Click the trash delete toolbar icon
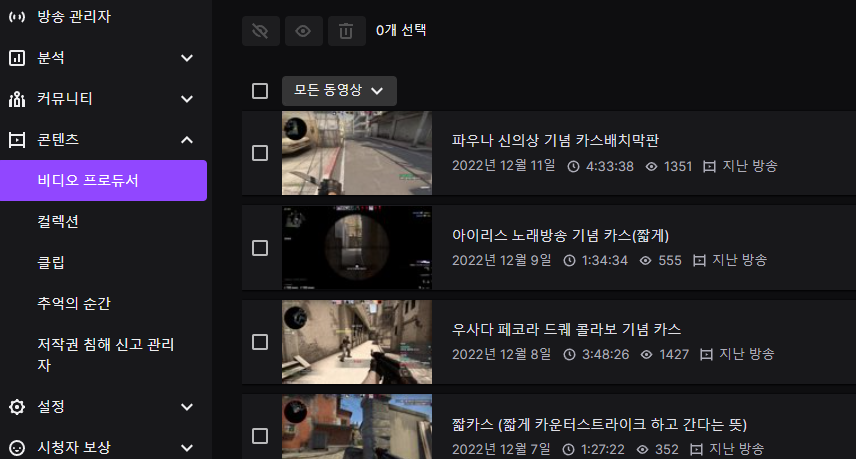Viewport: 856px width, 459px height. [x=346, y=31]
